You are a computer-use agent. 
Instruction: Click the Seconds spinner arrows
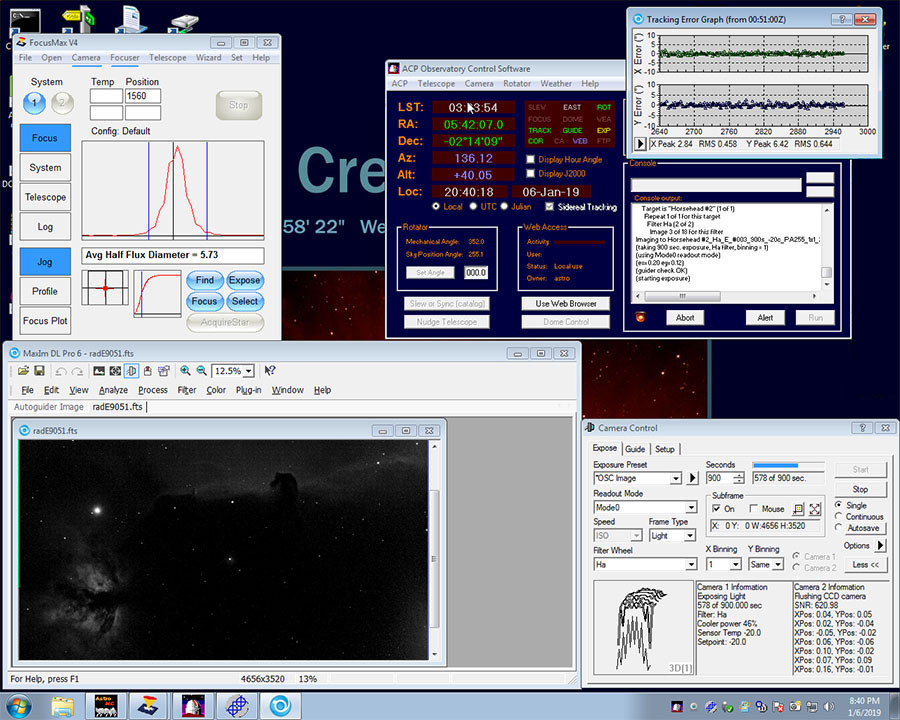739,478
